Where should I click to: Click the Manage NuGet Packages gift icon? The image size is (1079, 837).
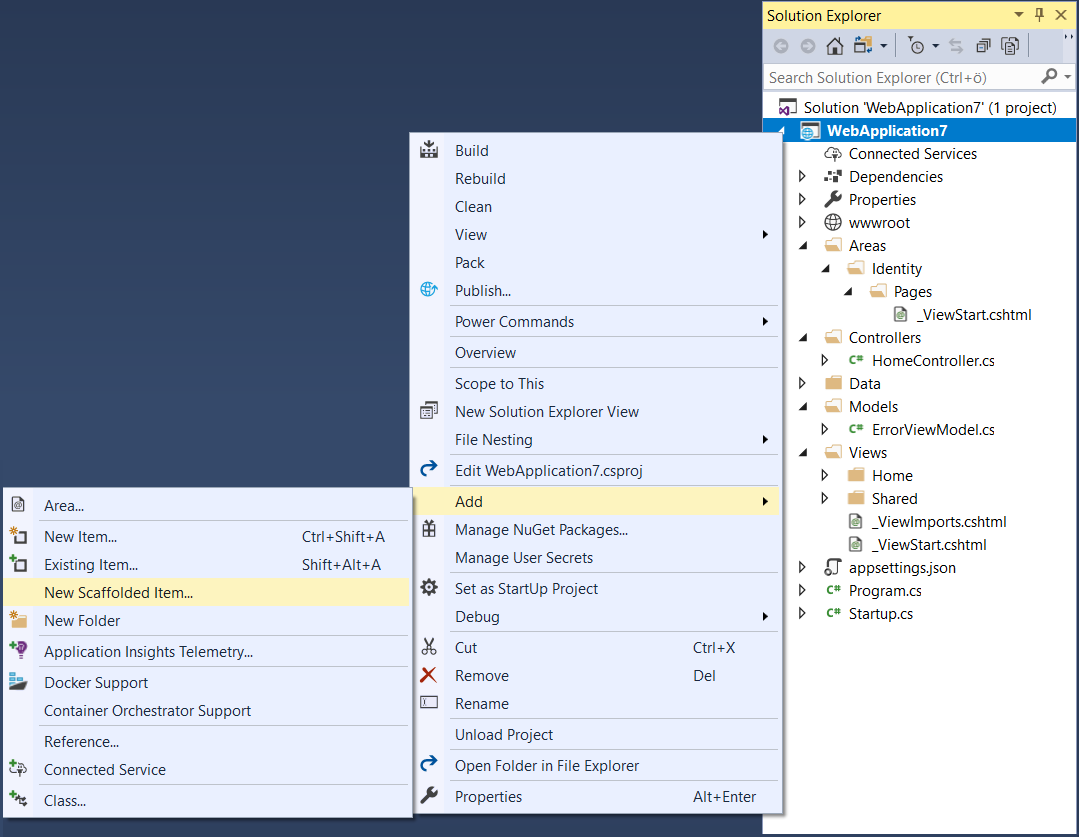click(429, 529)
